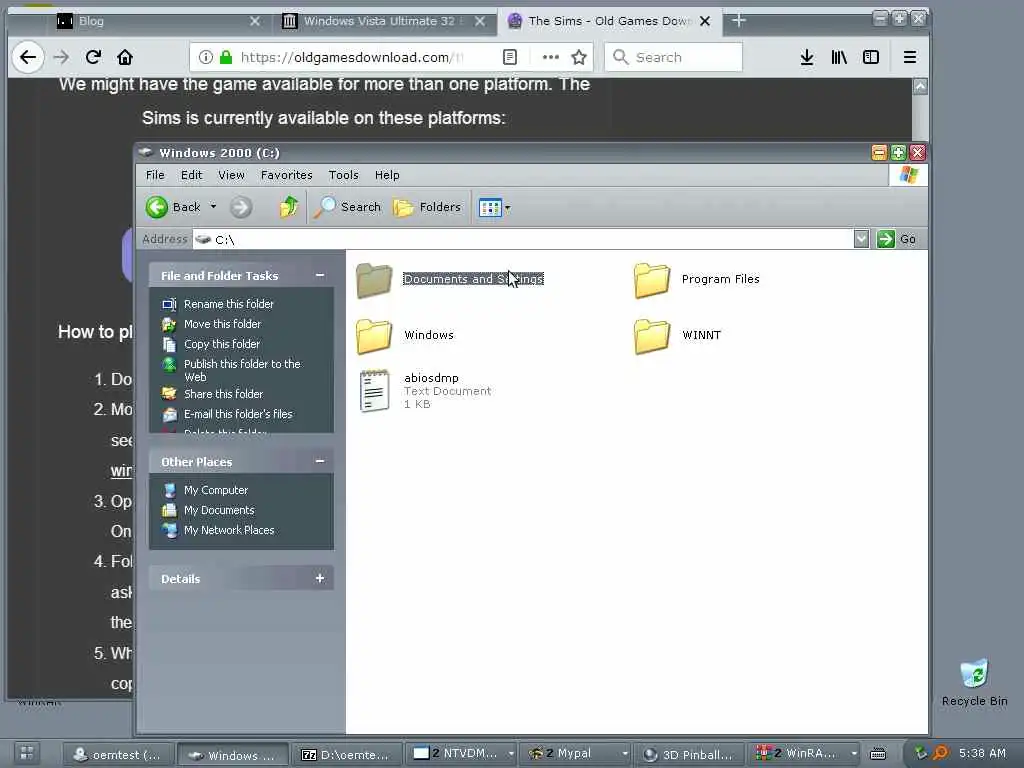Click Explorer address field C:\

click(522, 240)
